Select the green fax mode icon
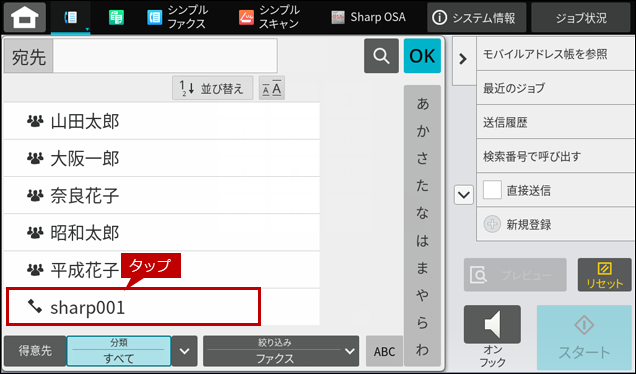Image resolution: width=636 pixels, height=374 pixels. tap(116, 17)
